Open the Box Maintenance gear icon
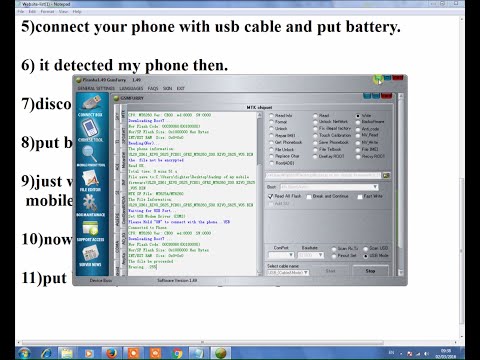The height and width of the screenshot is (360, 480). (x=90, y=206)
